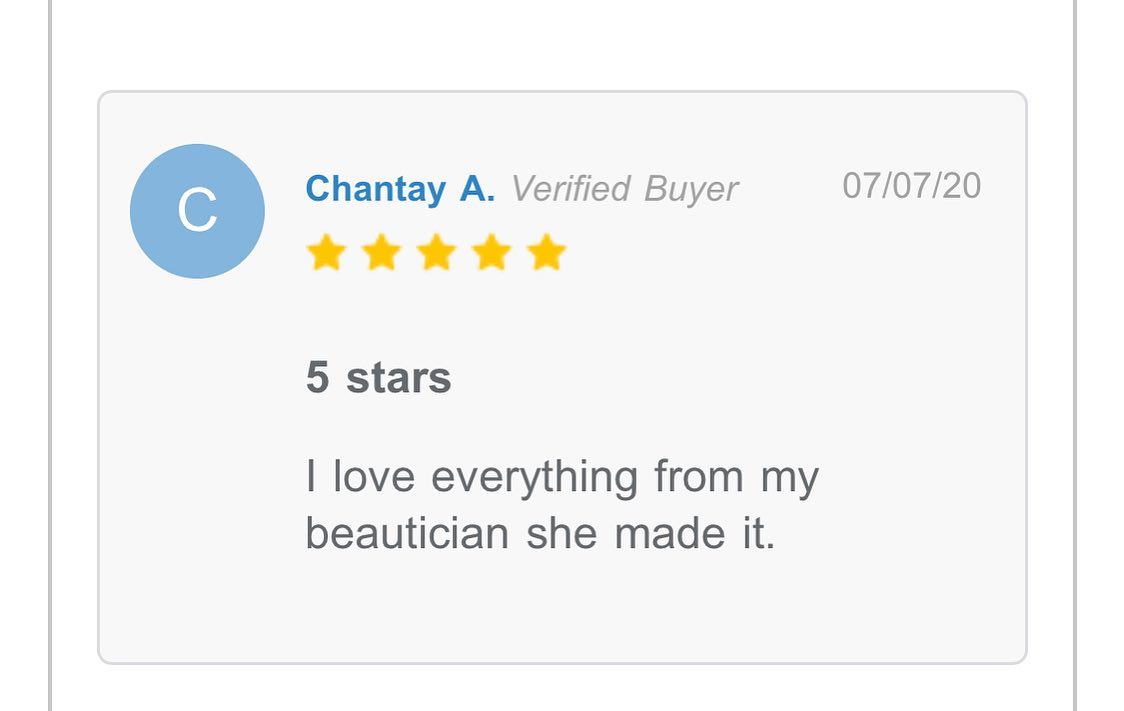Click "made it." at the review's end
The height and width of the screenshot is (711, 1124).
(x=695, y=533)
